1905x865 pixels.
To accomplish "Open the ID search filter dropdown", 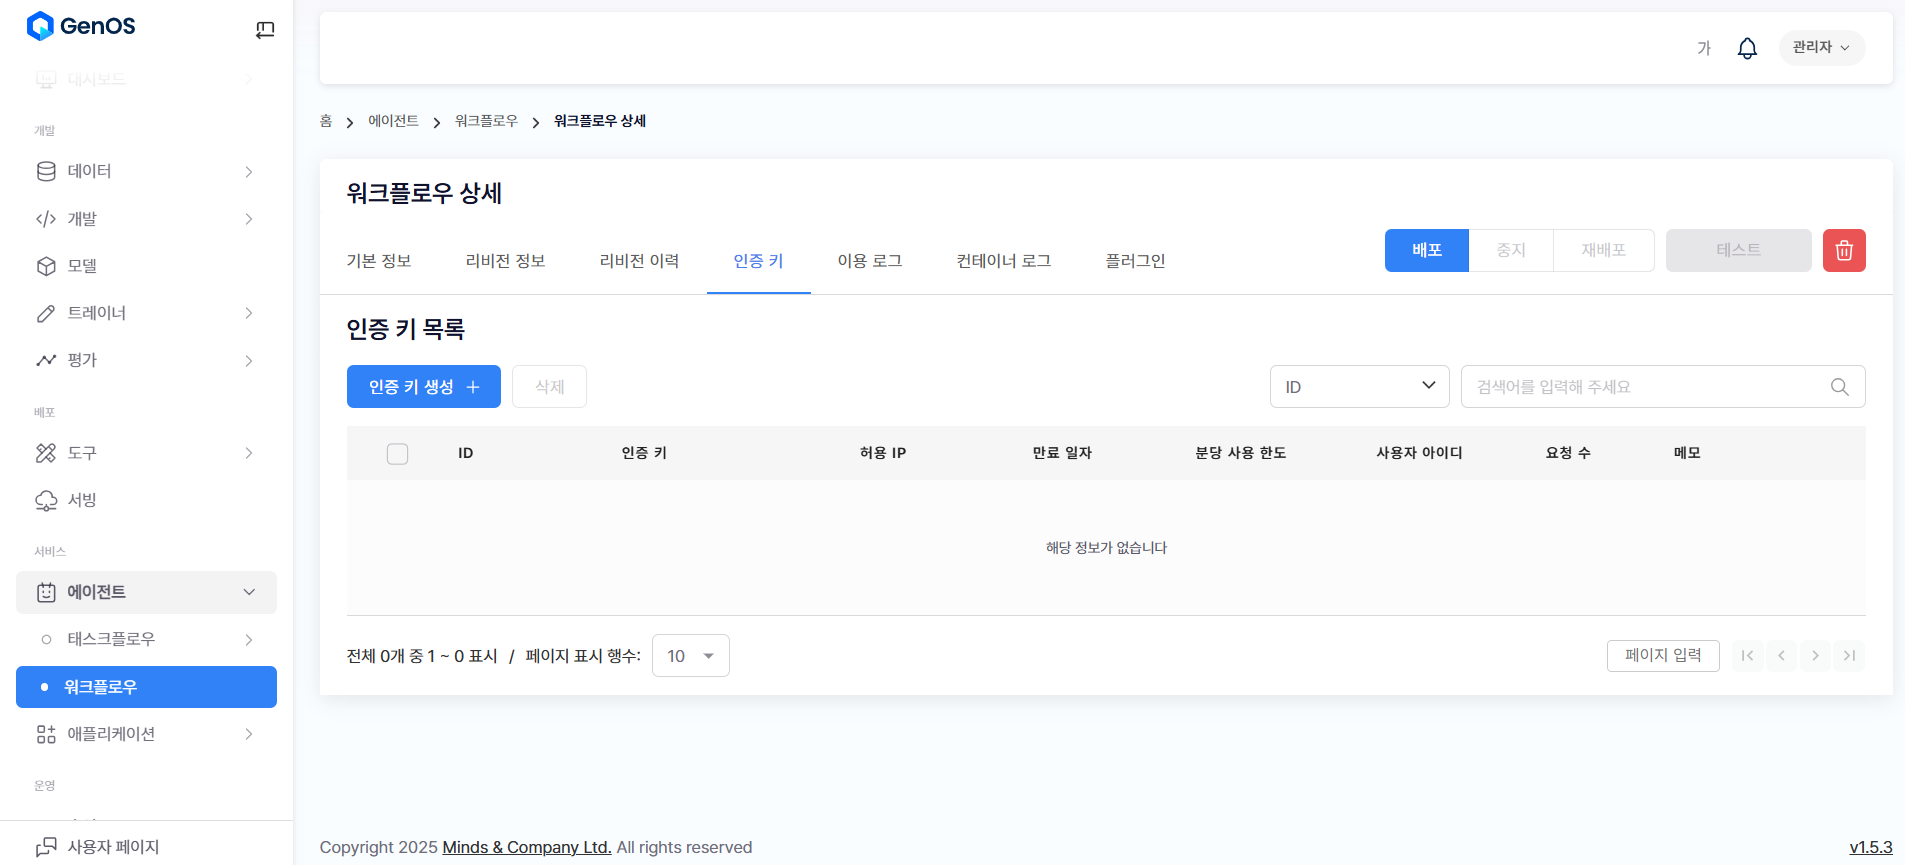I will tap(1358, 387).
